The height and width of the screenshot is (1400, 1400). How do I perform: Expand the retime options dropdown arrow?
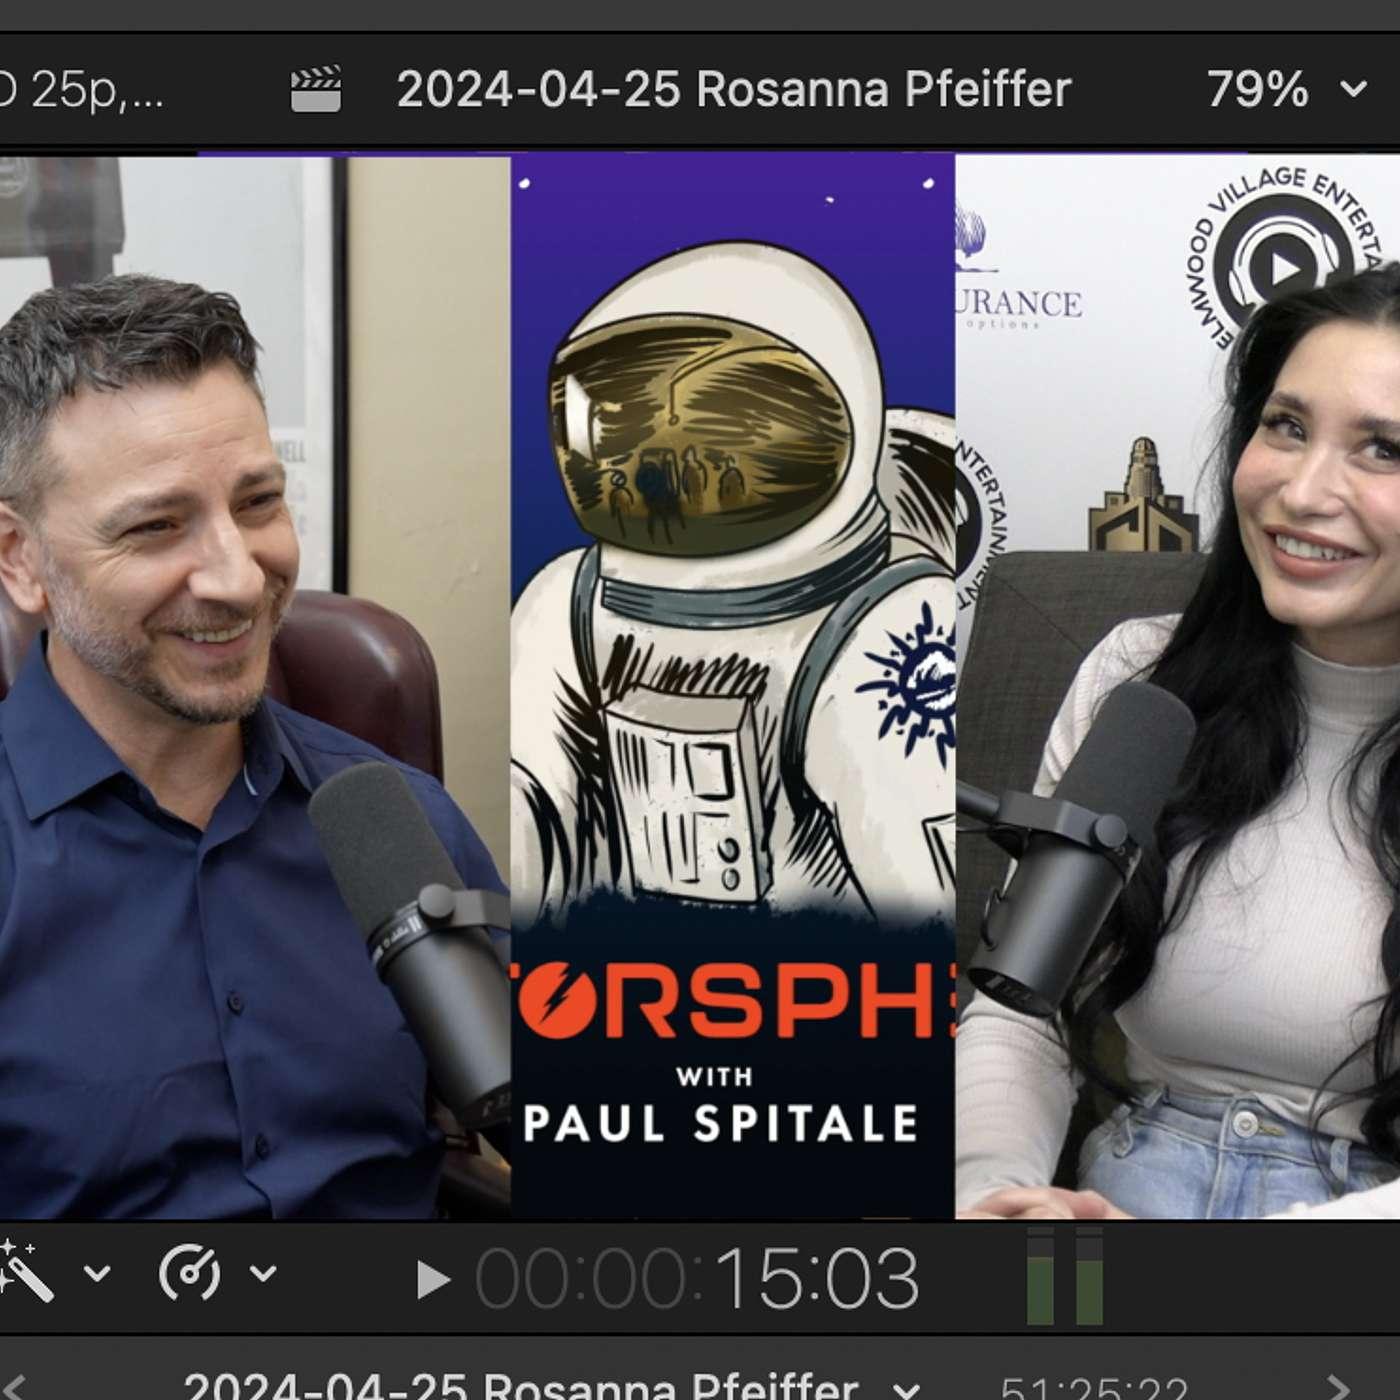point(263,1273)
